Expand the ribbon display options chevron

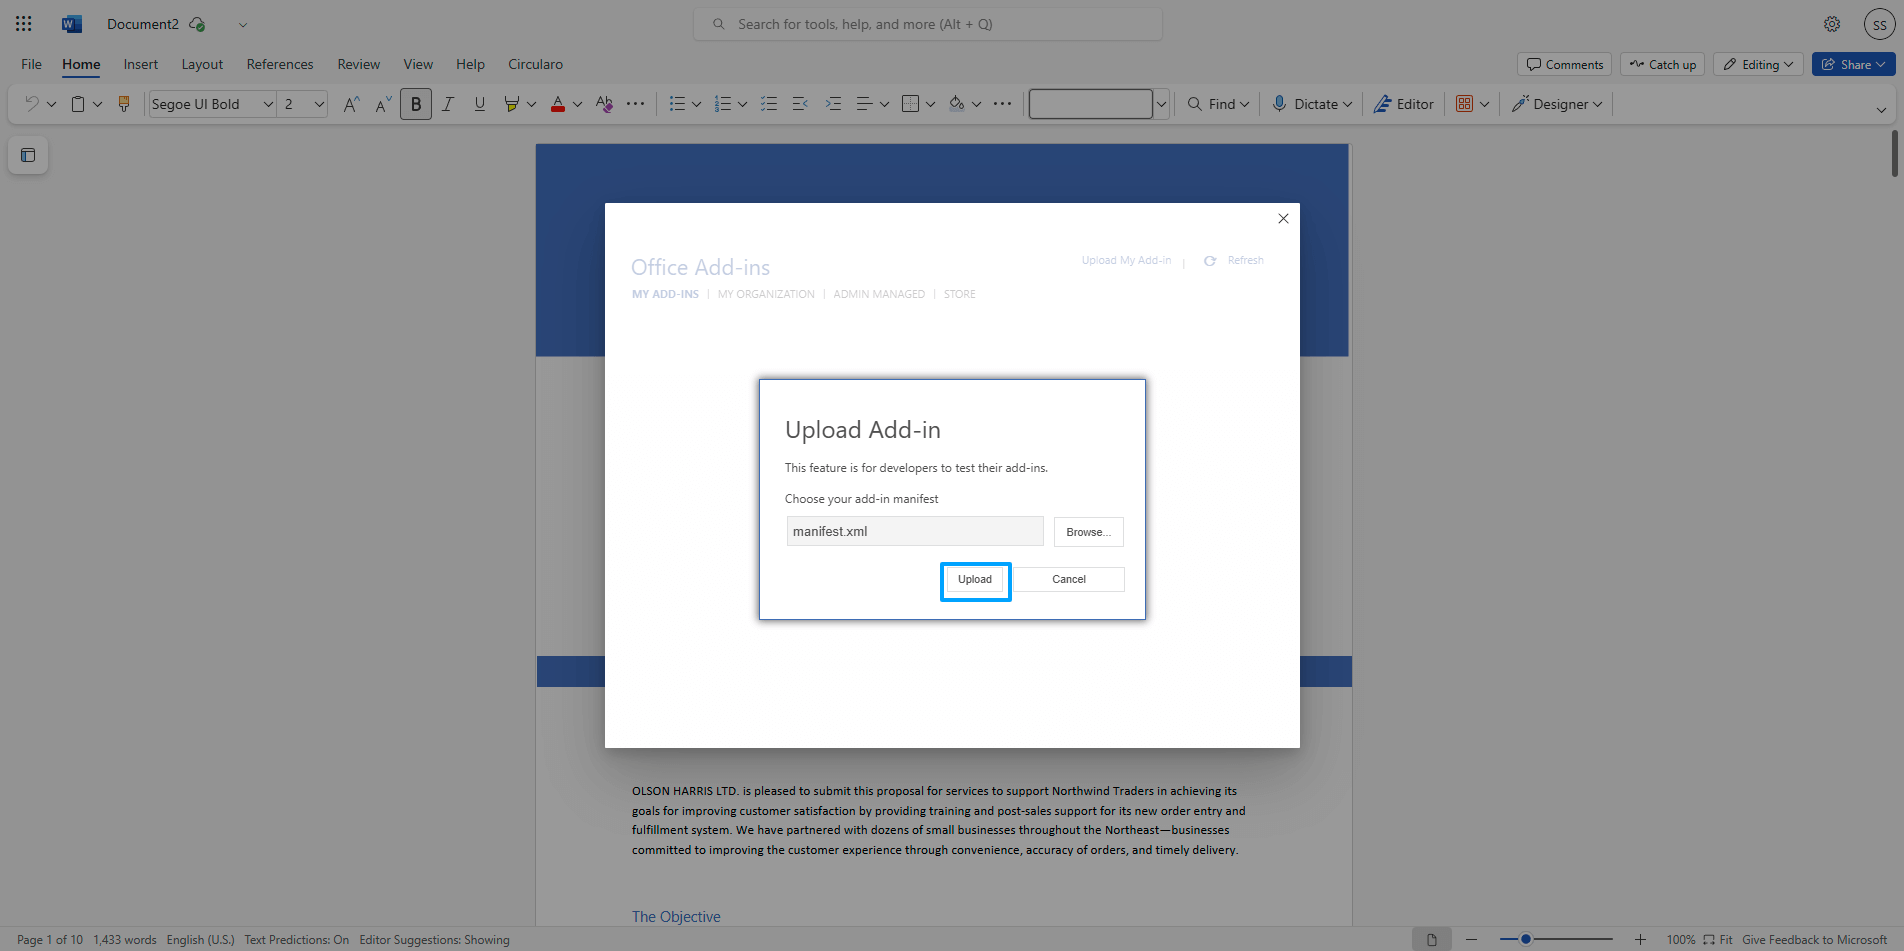coord(1881,109)
